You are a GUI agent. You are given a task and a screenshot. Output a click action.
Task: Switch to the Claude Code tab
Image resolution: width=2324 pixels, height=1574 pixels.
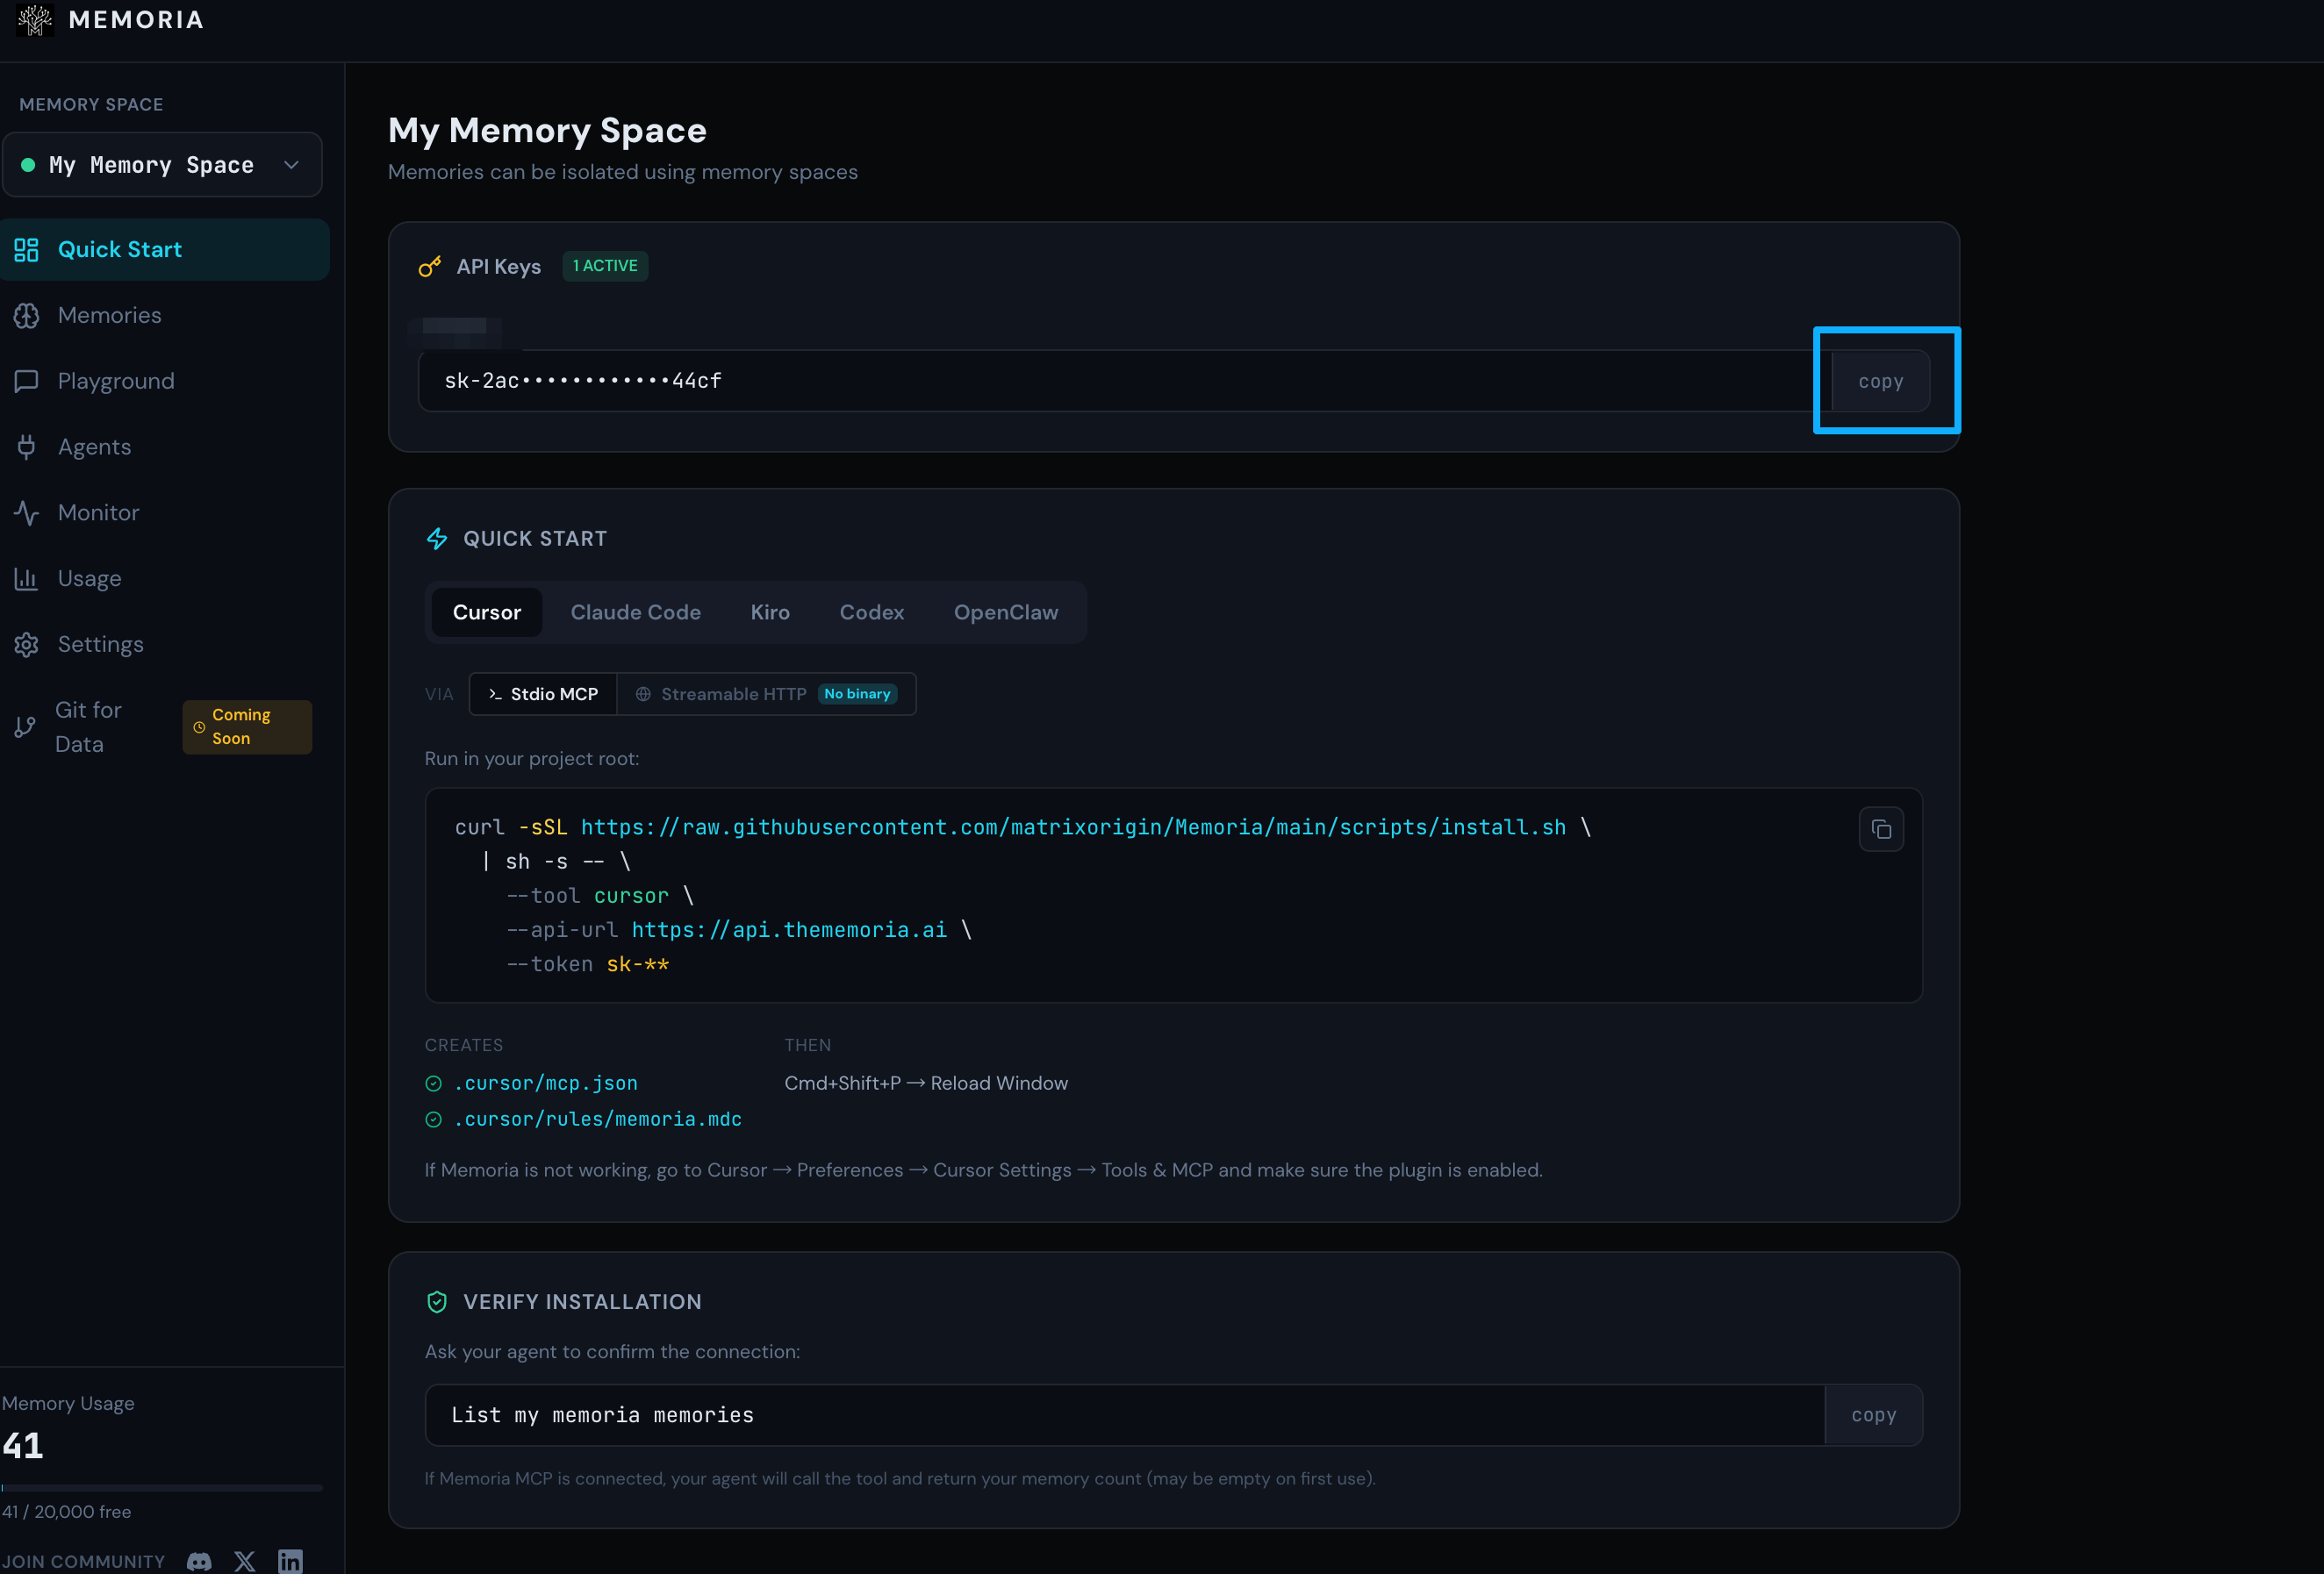[635, 612]
